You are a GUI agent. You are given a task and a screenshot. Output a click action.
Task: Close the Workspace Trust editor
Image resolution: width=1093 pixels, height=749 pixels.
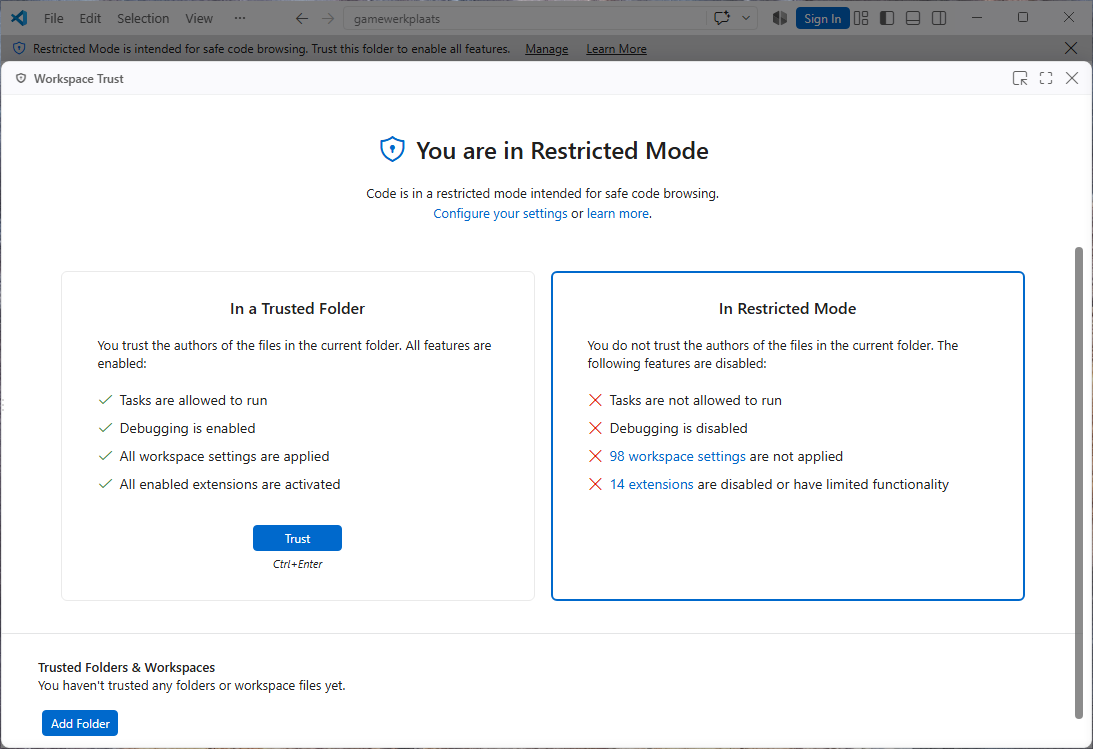[x=1072, y=78]
